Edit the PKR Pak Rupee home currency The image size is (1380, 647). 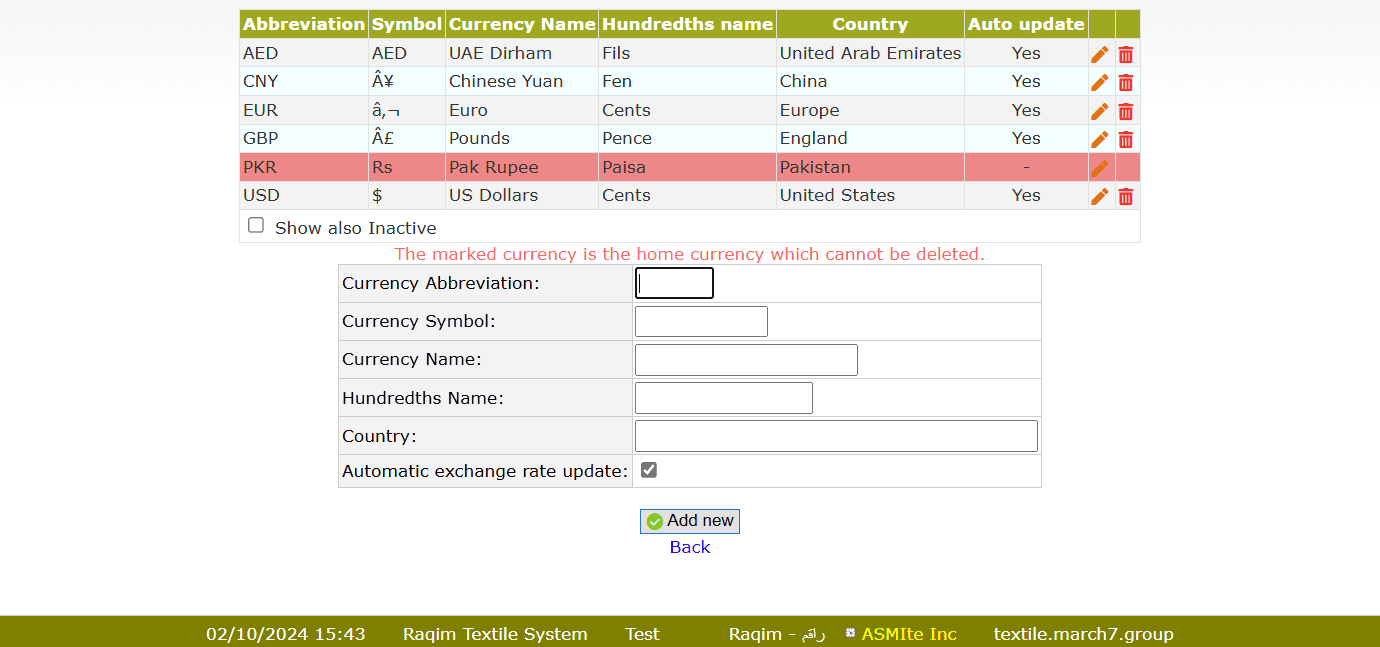coord(1100,168)
